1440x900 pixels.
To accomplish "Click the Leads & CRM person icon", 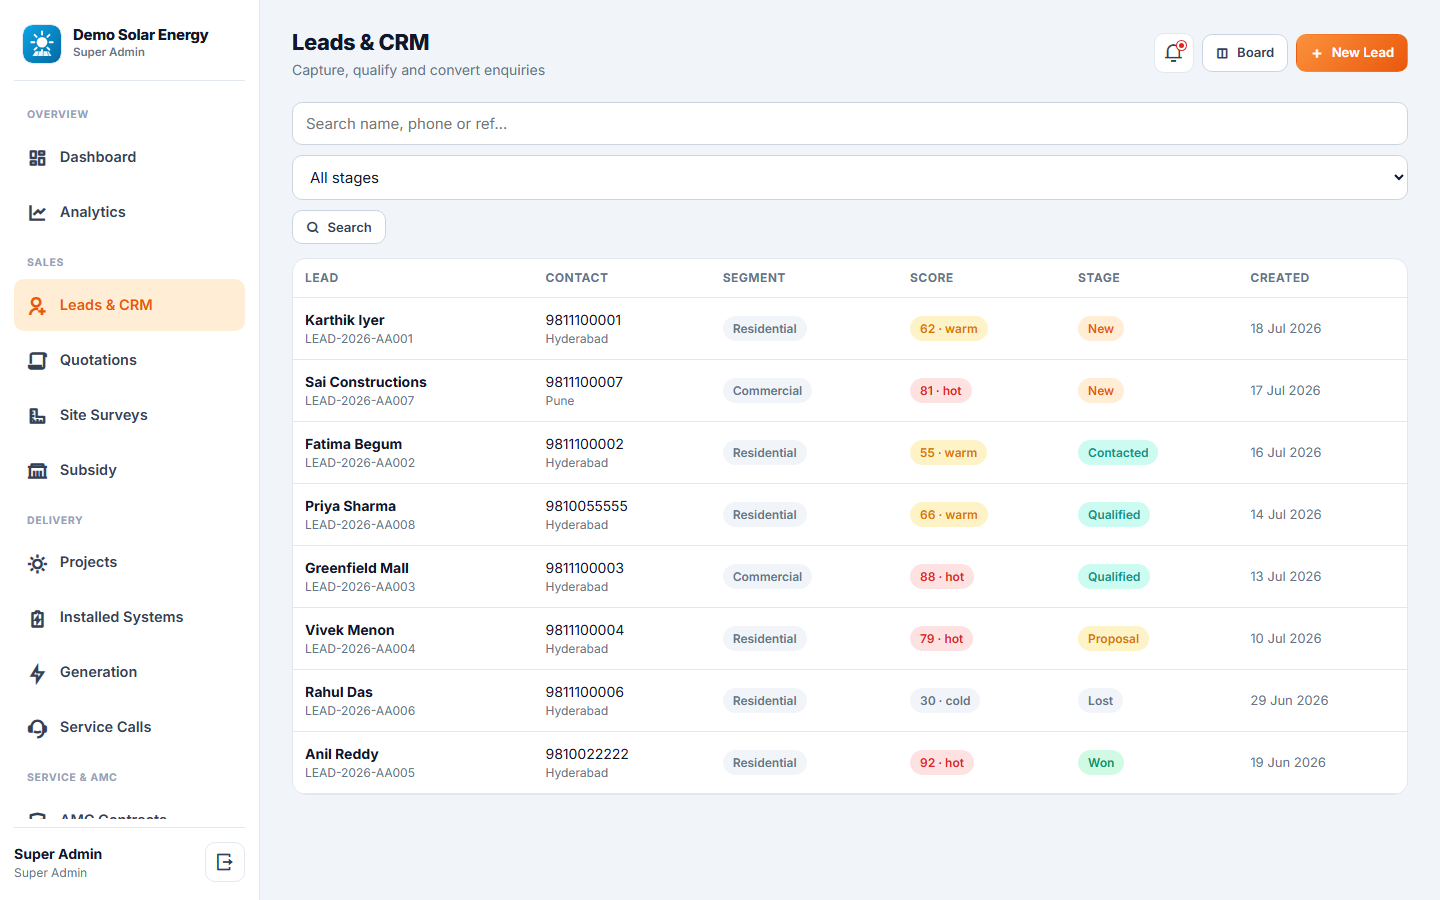I will pos(38,306).
